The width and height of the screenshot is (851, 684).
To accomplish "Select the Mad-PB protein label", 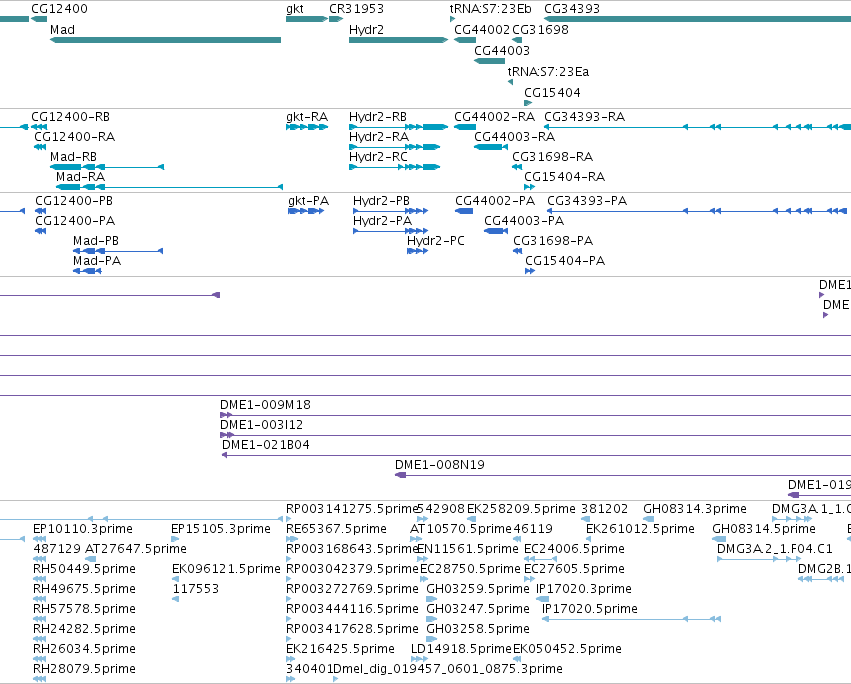I will (96, 241).
